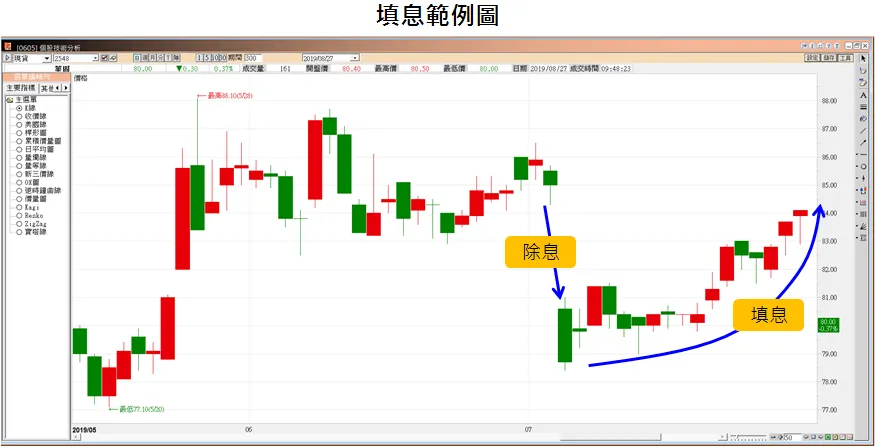Select the K線 chart type radio
Image resolution: width=876 pixels, height=448 pixels.
[19, 108]
